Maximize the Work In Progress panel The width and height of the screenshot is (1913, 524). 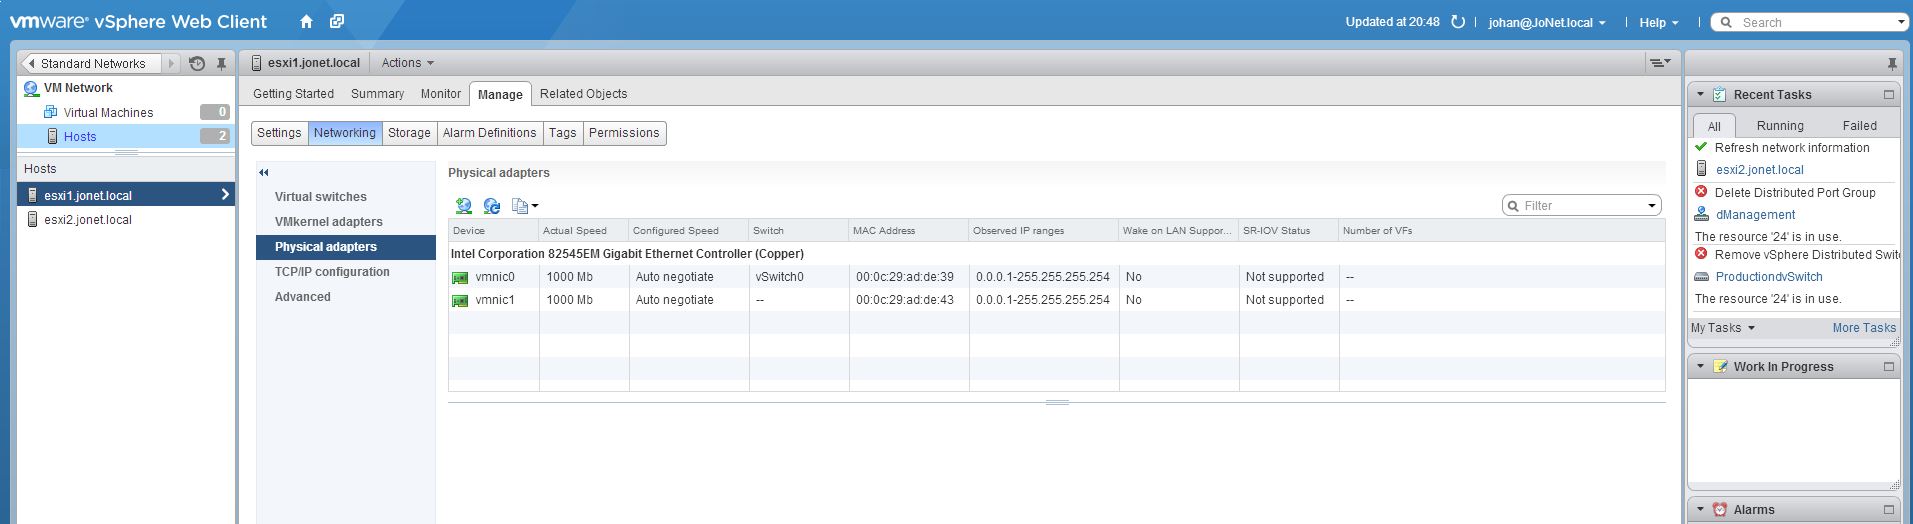click(x=1889, y=366)
